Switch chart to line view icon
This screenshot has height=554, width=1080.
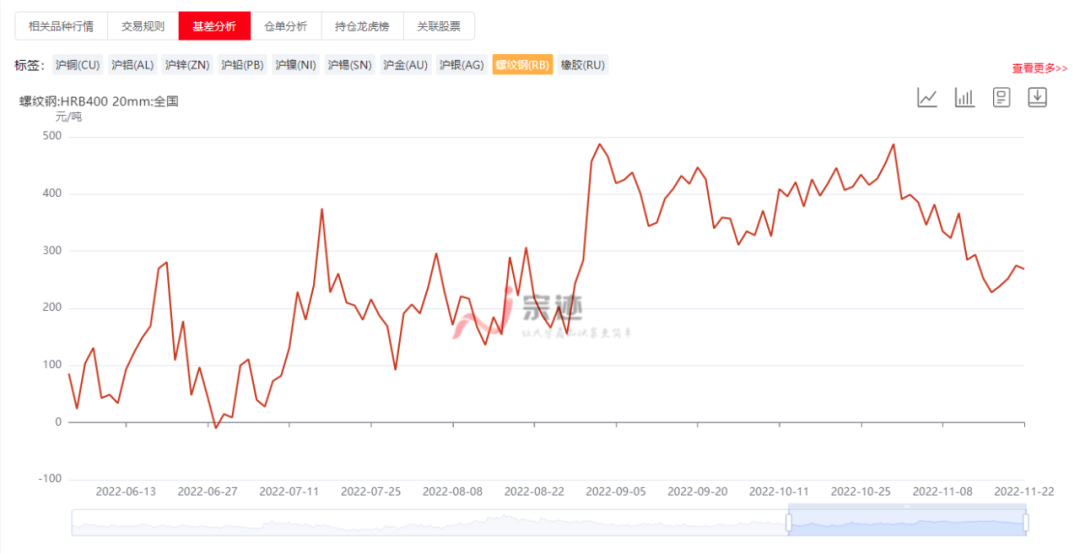click(927, 97)
